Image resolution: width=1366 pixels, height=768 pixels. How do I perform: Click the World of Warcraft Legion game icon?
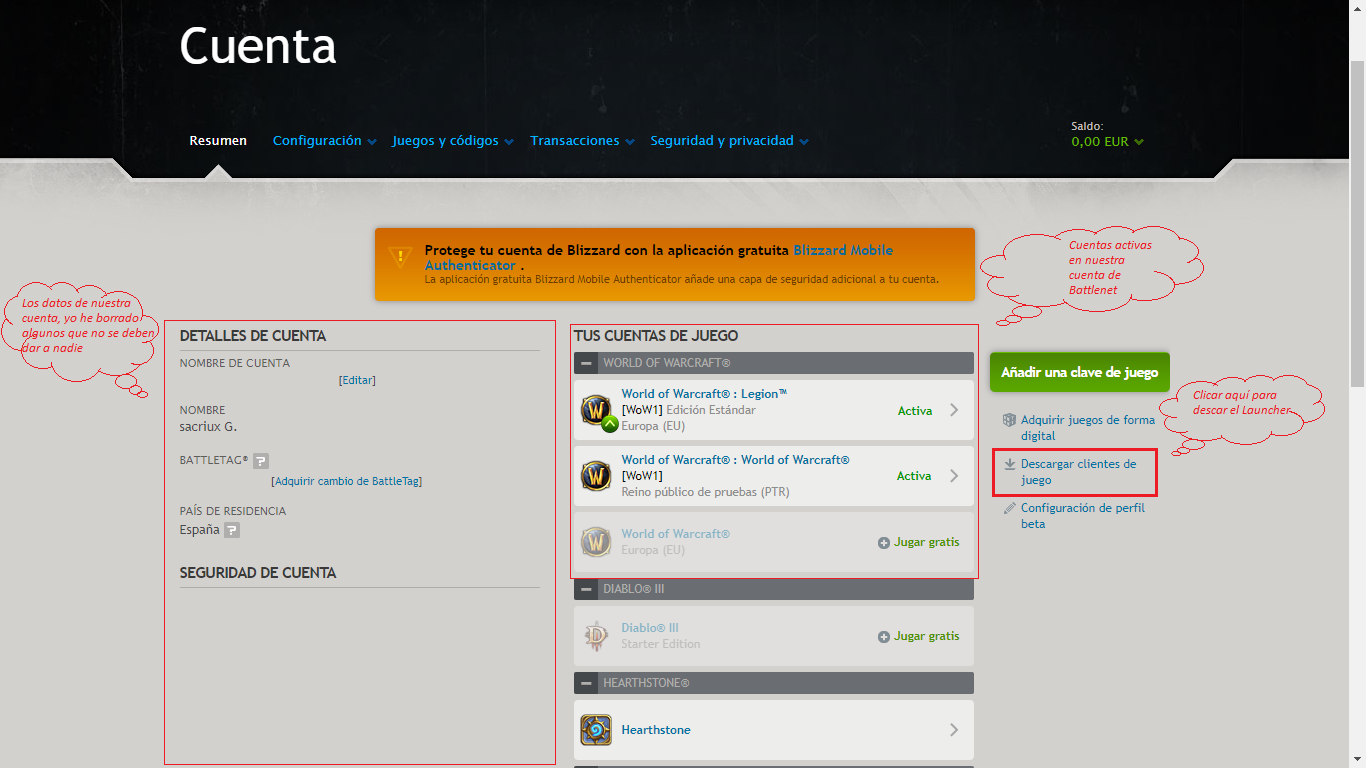[x=596, y=410]
